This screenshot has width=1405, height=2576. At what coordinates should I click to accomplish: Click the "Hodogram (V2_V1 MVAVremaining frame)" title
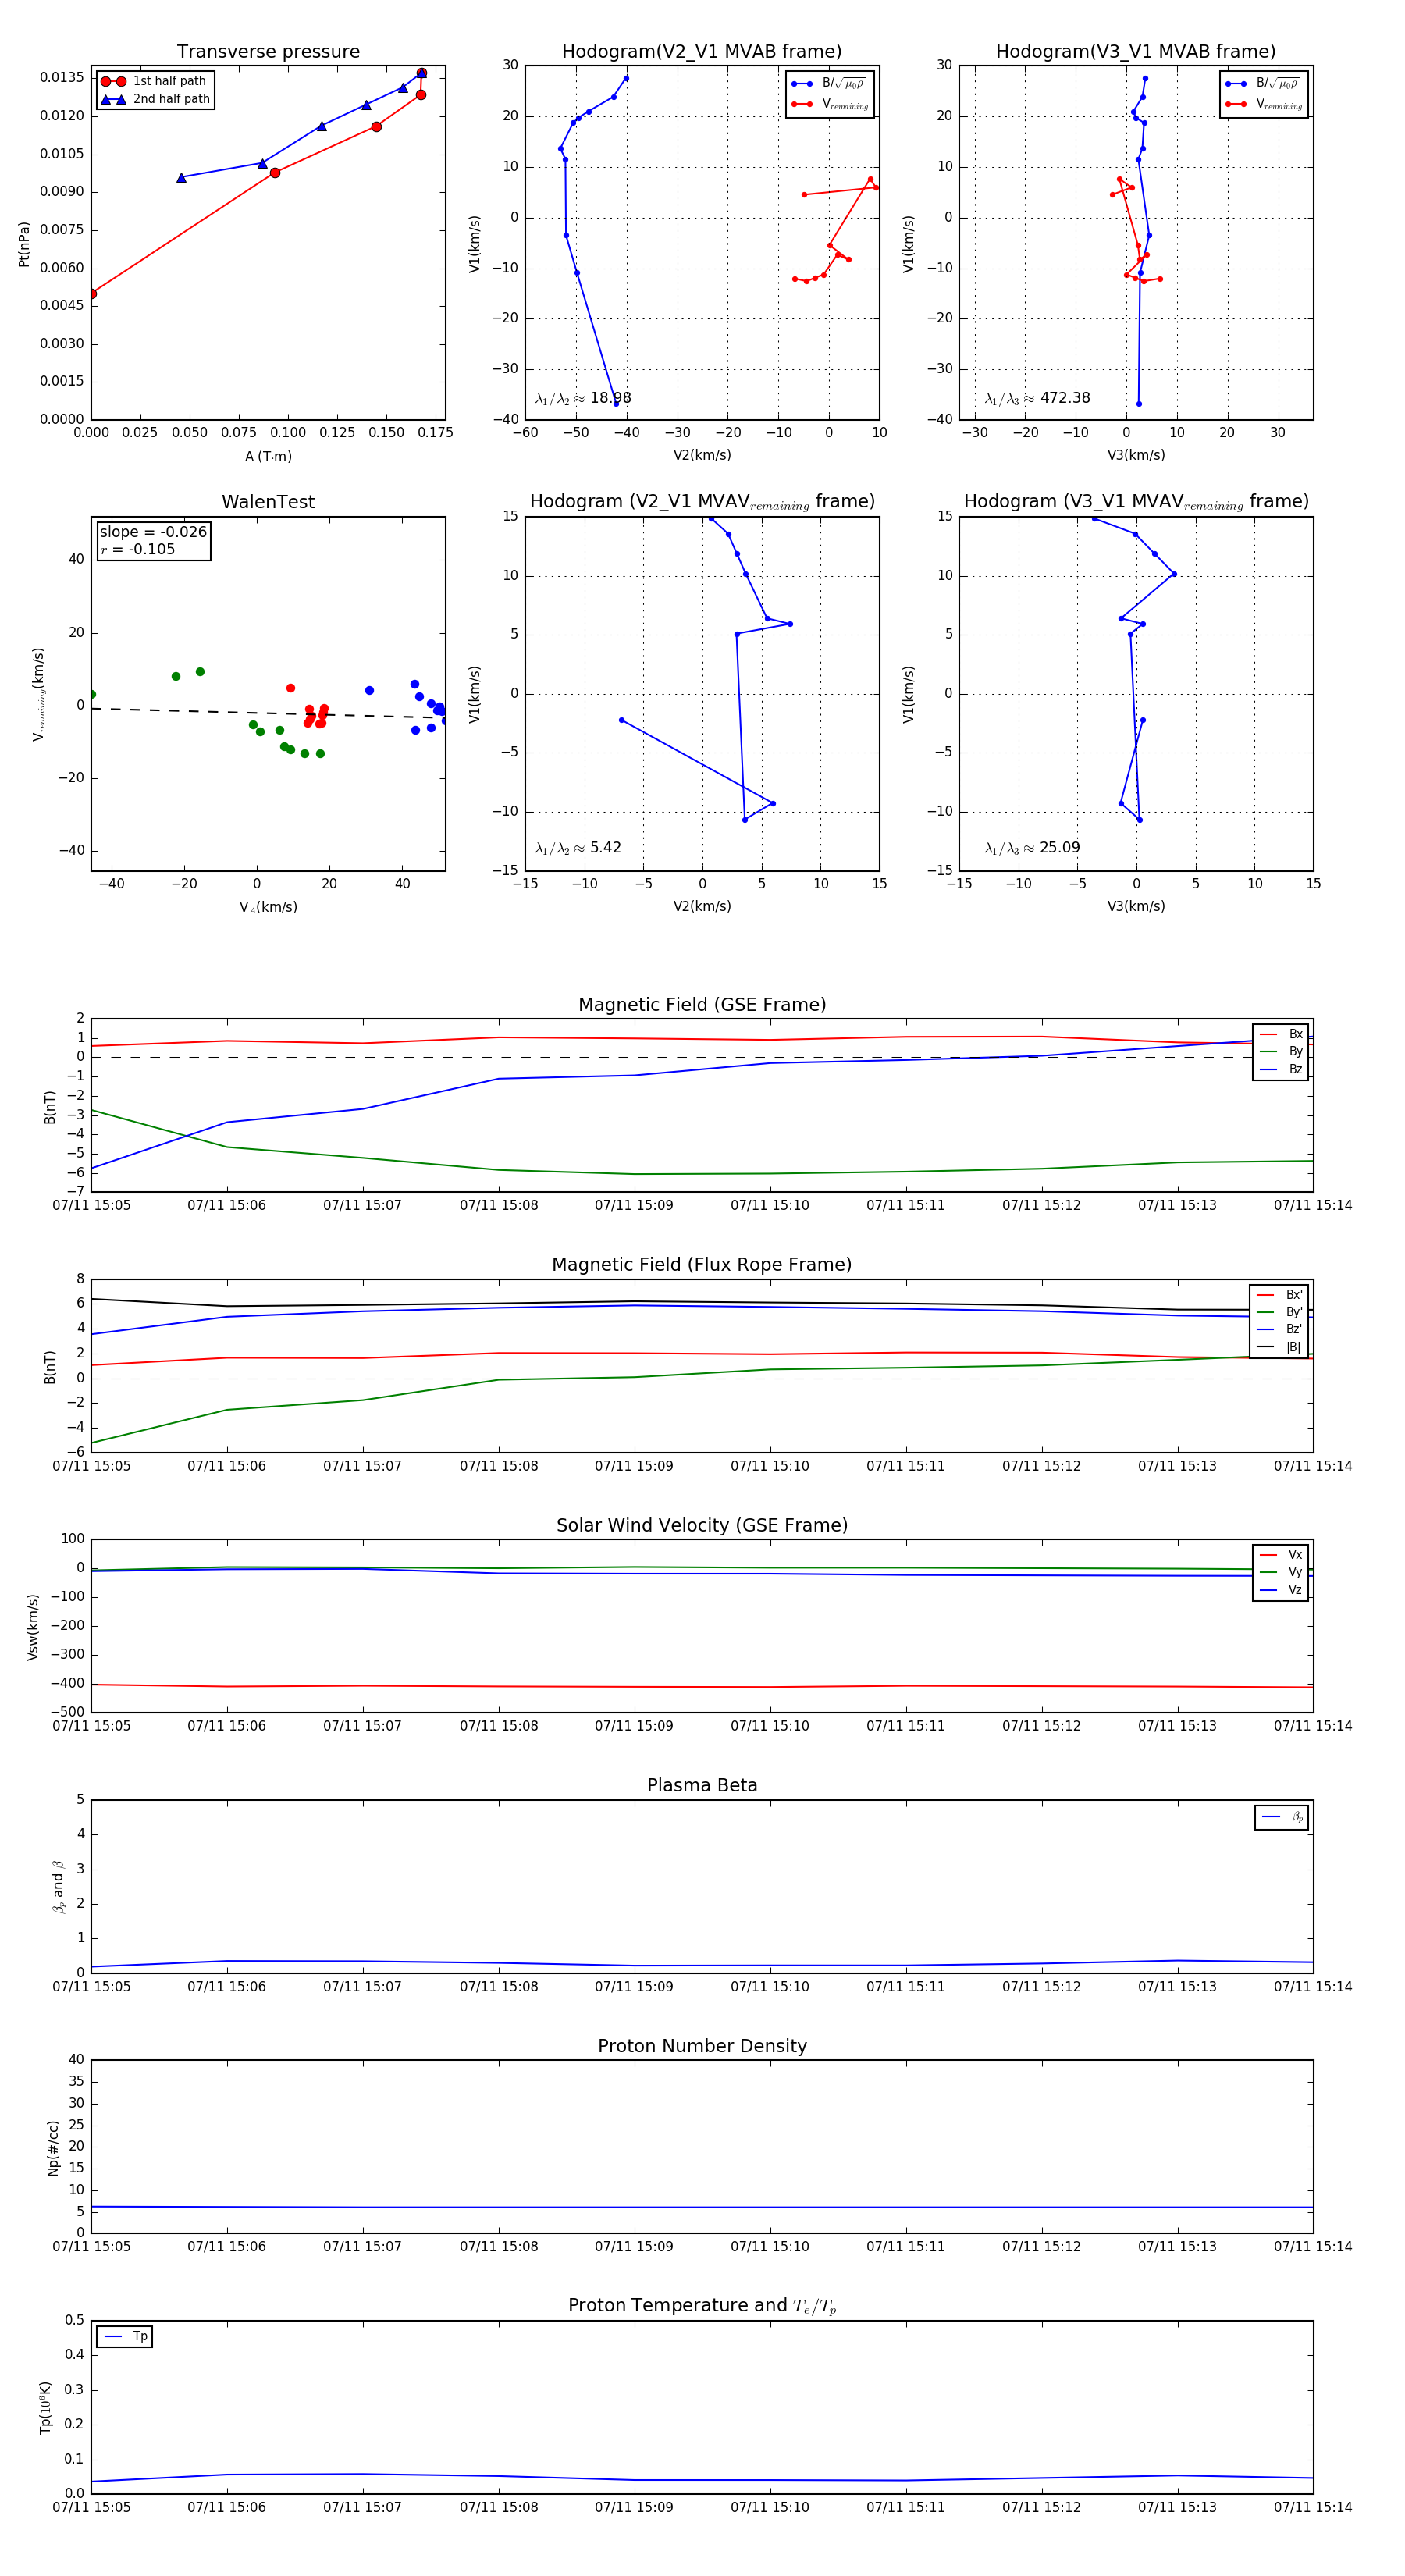702,502
